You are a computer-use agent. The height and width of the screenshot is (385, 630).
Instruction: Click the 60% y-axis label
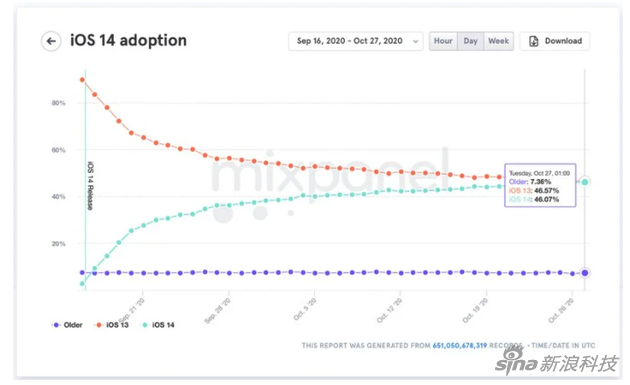point(58,150)
